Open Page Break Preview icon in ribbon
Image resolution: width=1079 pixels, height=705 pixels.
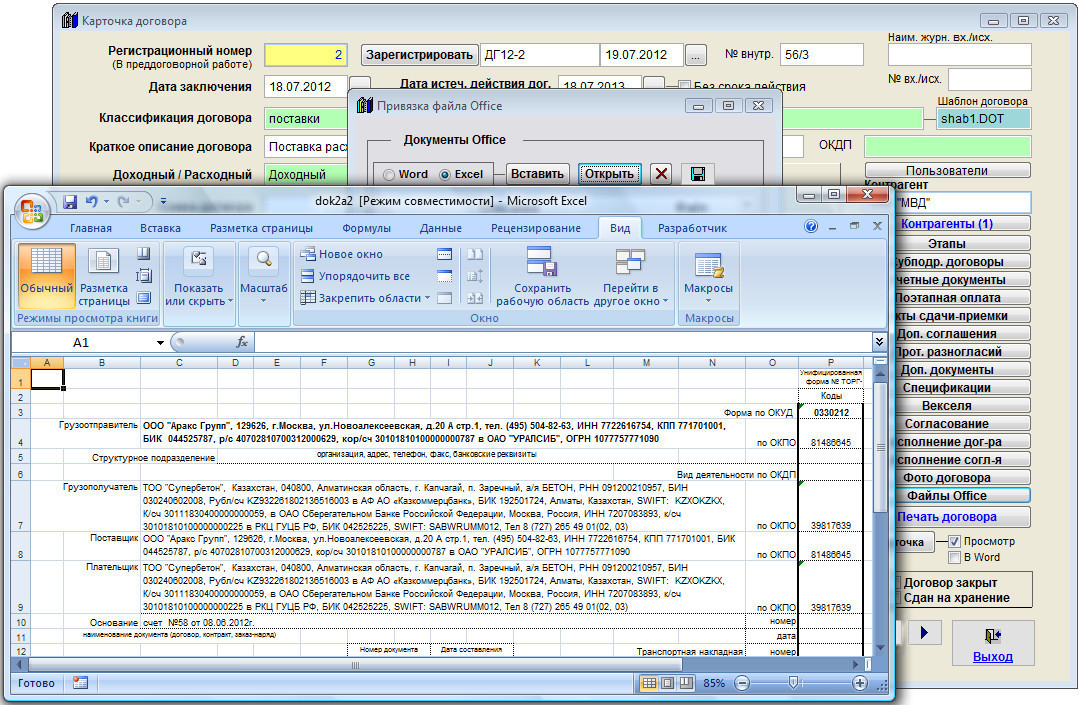[144, 254]
